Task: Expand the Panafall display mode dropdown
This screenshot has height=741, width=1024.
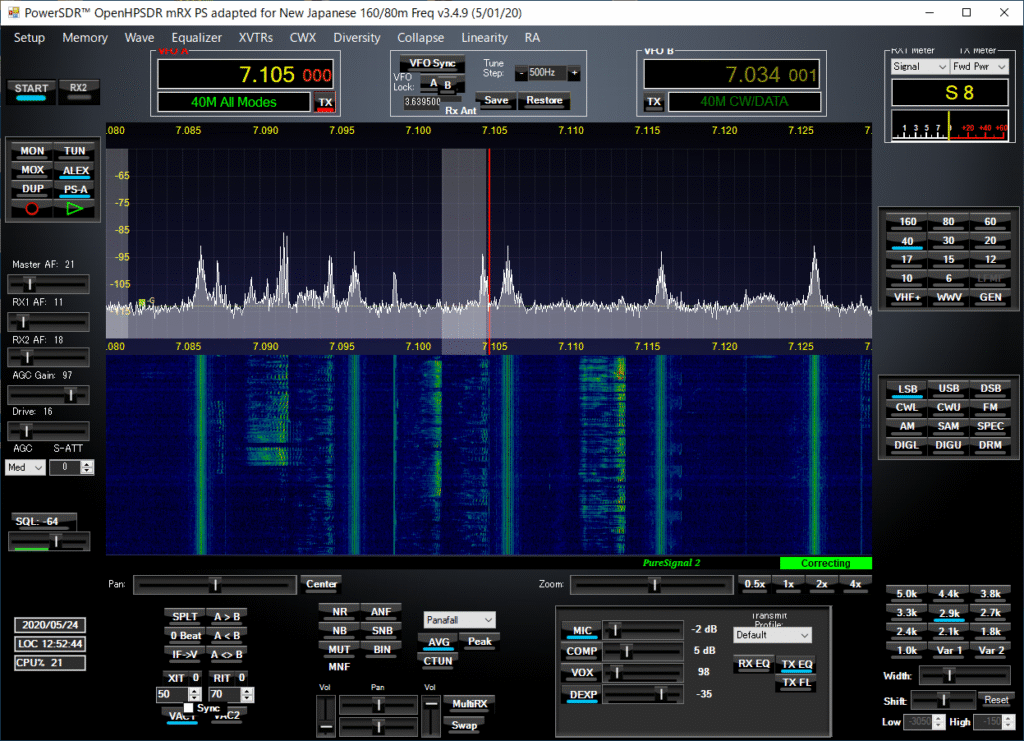Action: [x=459, y=620]
